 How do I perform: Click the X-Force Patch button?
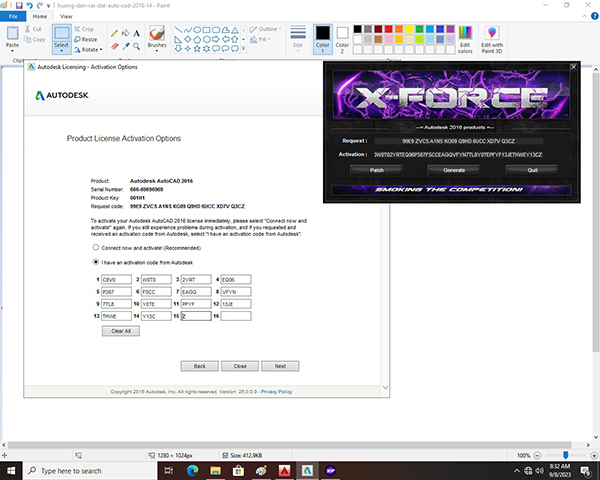(x=377, y=170)
